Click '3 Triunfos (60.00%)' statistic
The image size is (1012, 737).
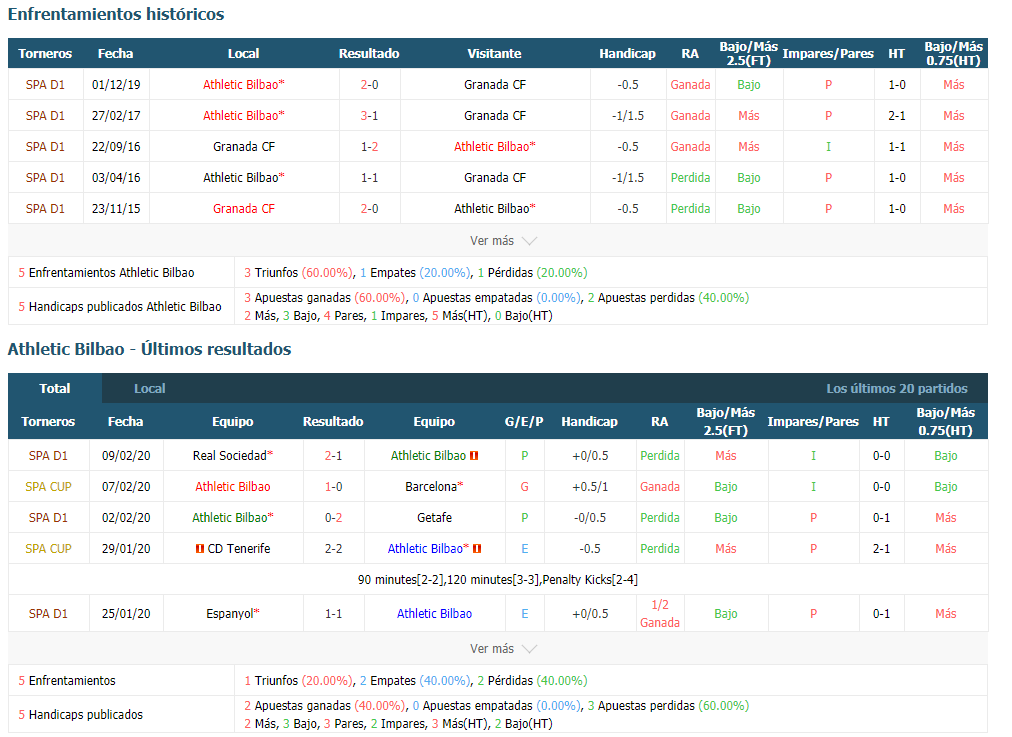[x=299, y=272]
